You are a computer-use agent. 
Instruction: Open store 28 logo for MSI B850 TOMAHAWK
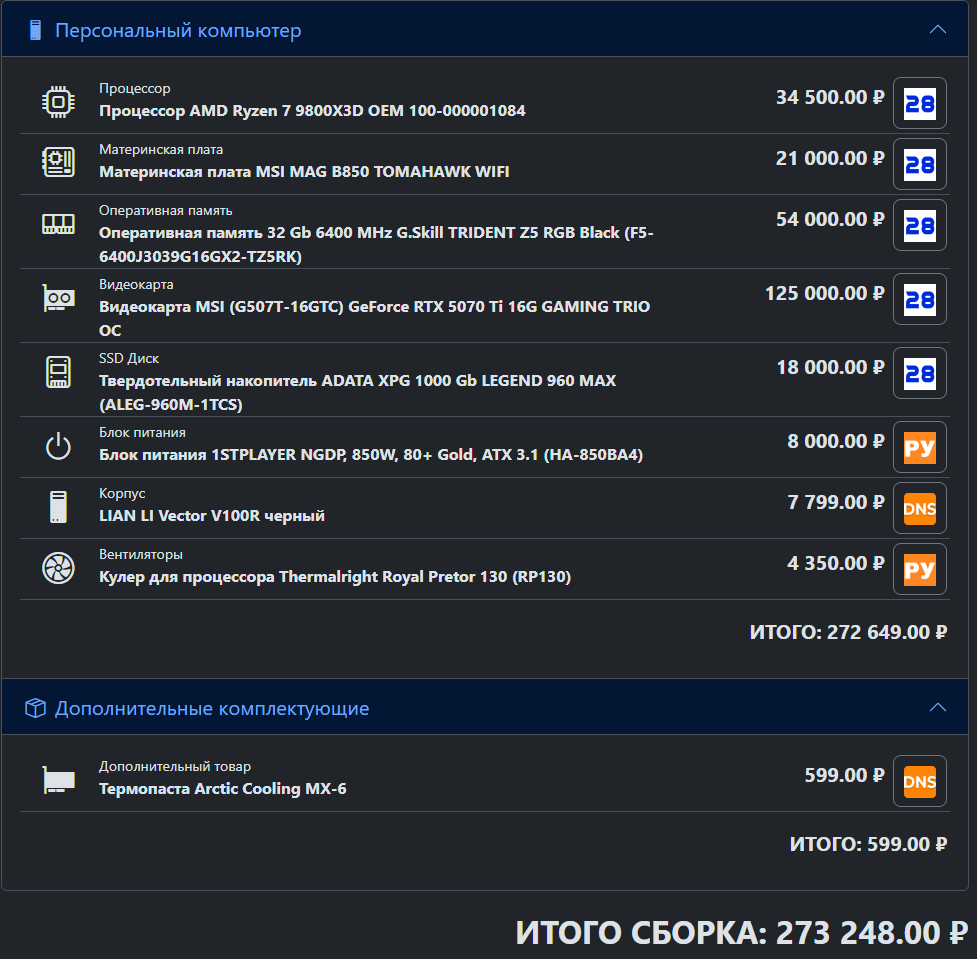coord(920,165)
